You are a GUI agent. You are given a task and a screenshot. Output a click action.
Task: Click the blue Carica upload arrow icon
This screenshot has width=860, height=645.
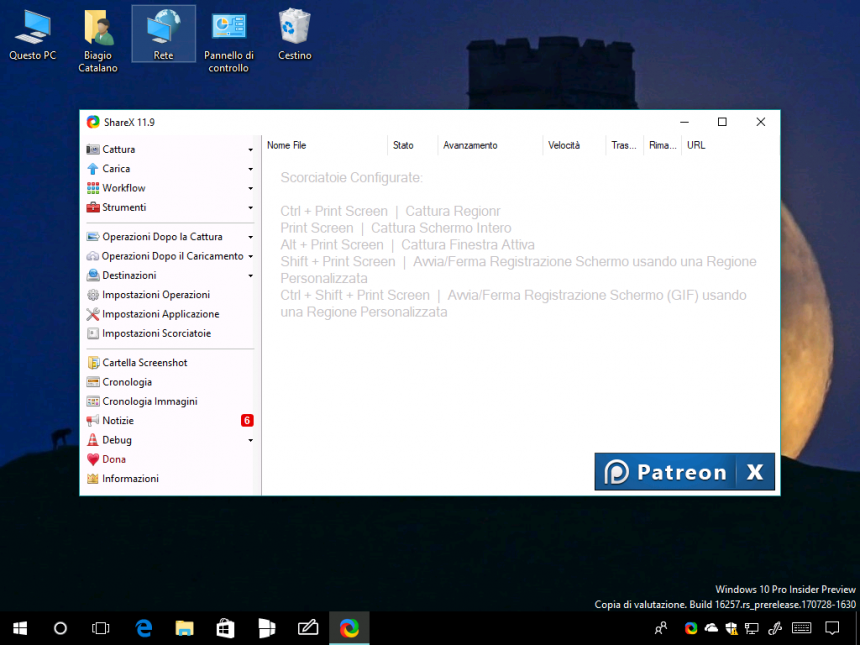pos(93,169)
